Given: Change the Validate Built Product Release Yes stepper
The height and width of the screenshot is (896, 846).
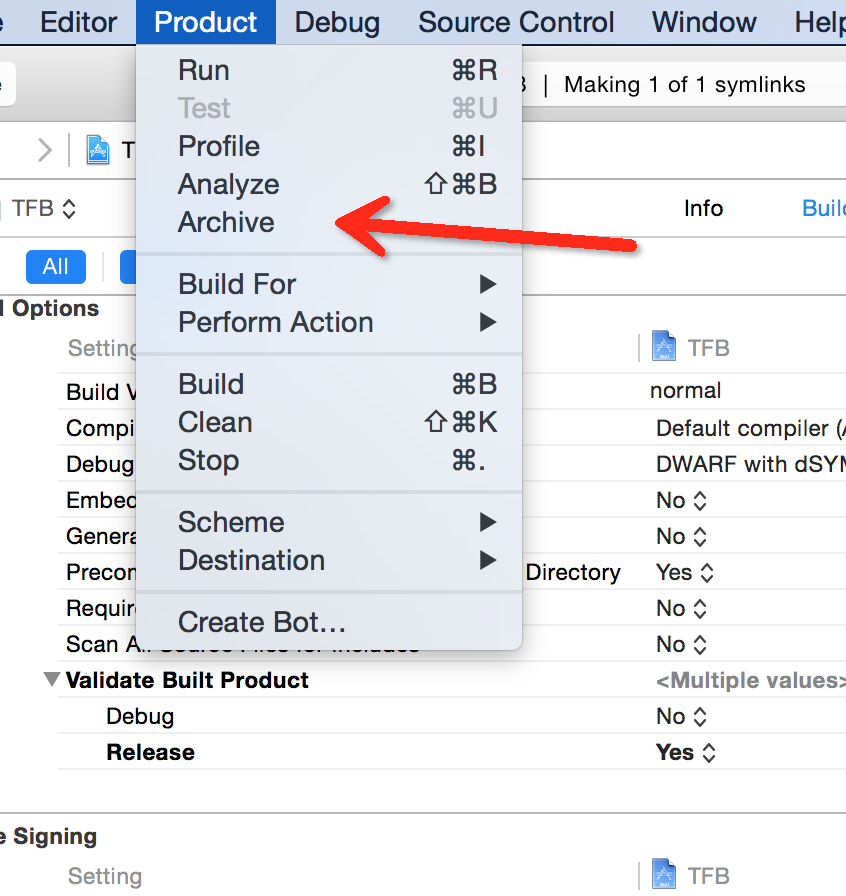Looking at the screenshot, I should [709, 753].
